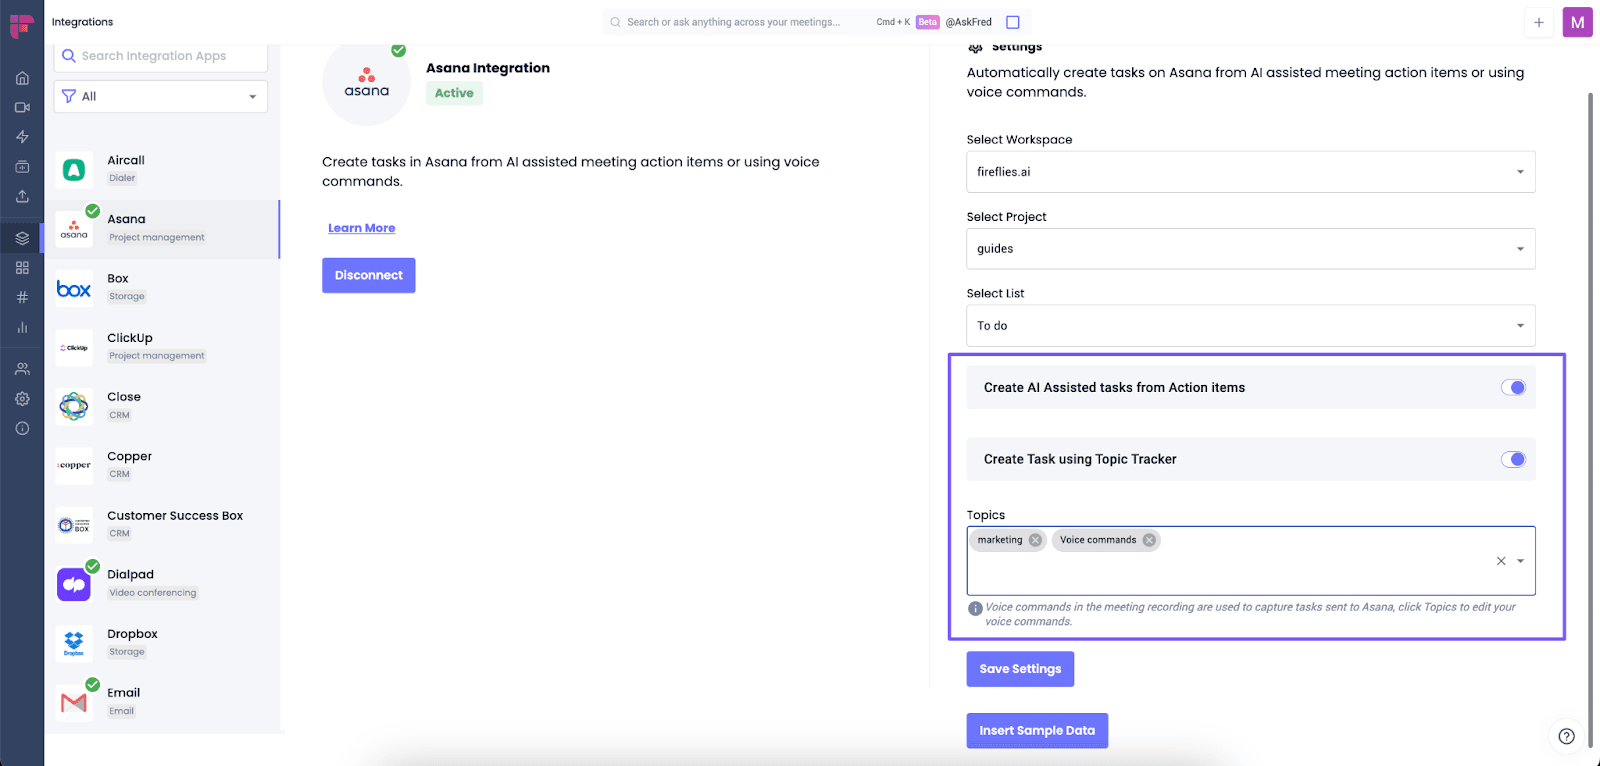This screenshot has width=1600, height=766.
Task: Click the Search Integration Apps field
Action: click(161, 56)
